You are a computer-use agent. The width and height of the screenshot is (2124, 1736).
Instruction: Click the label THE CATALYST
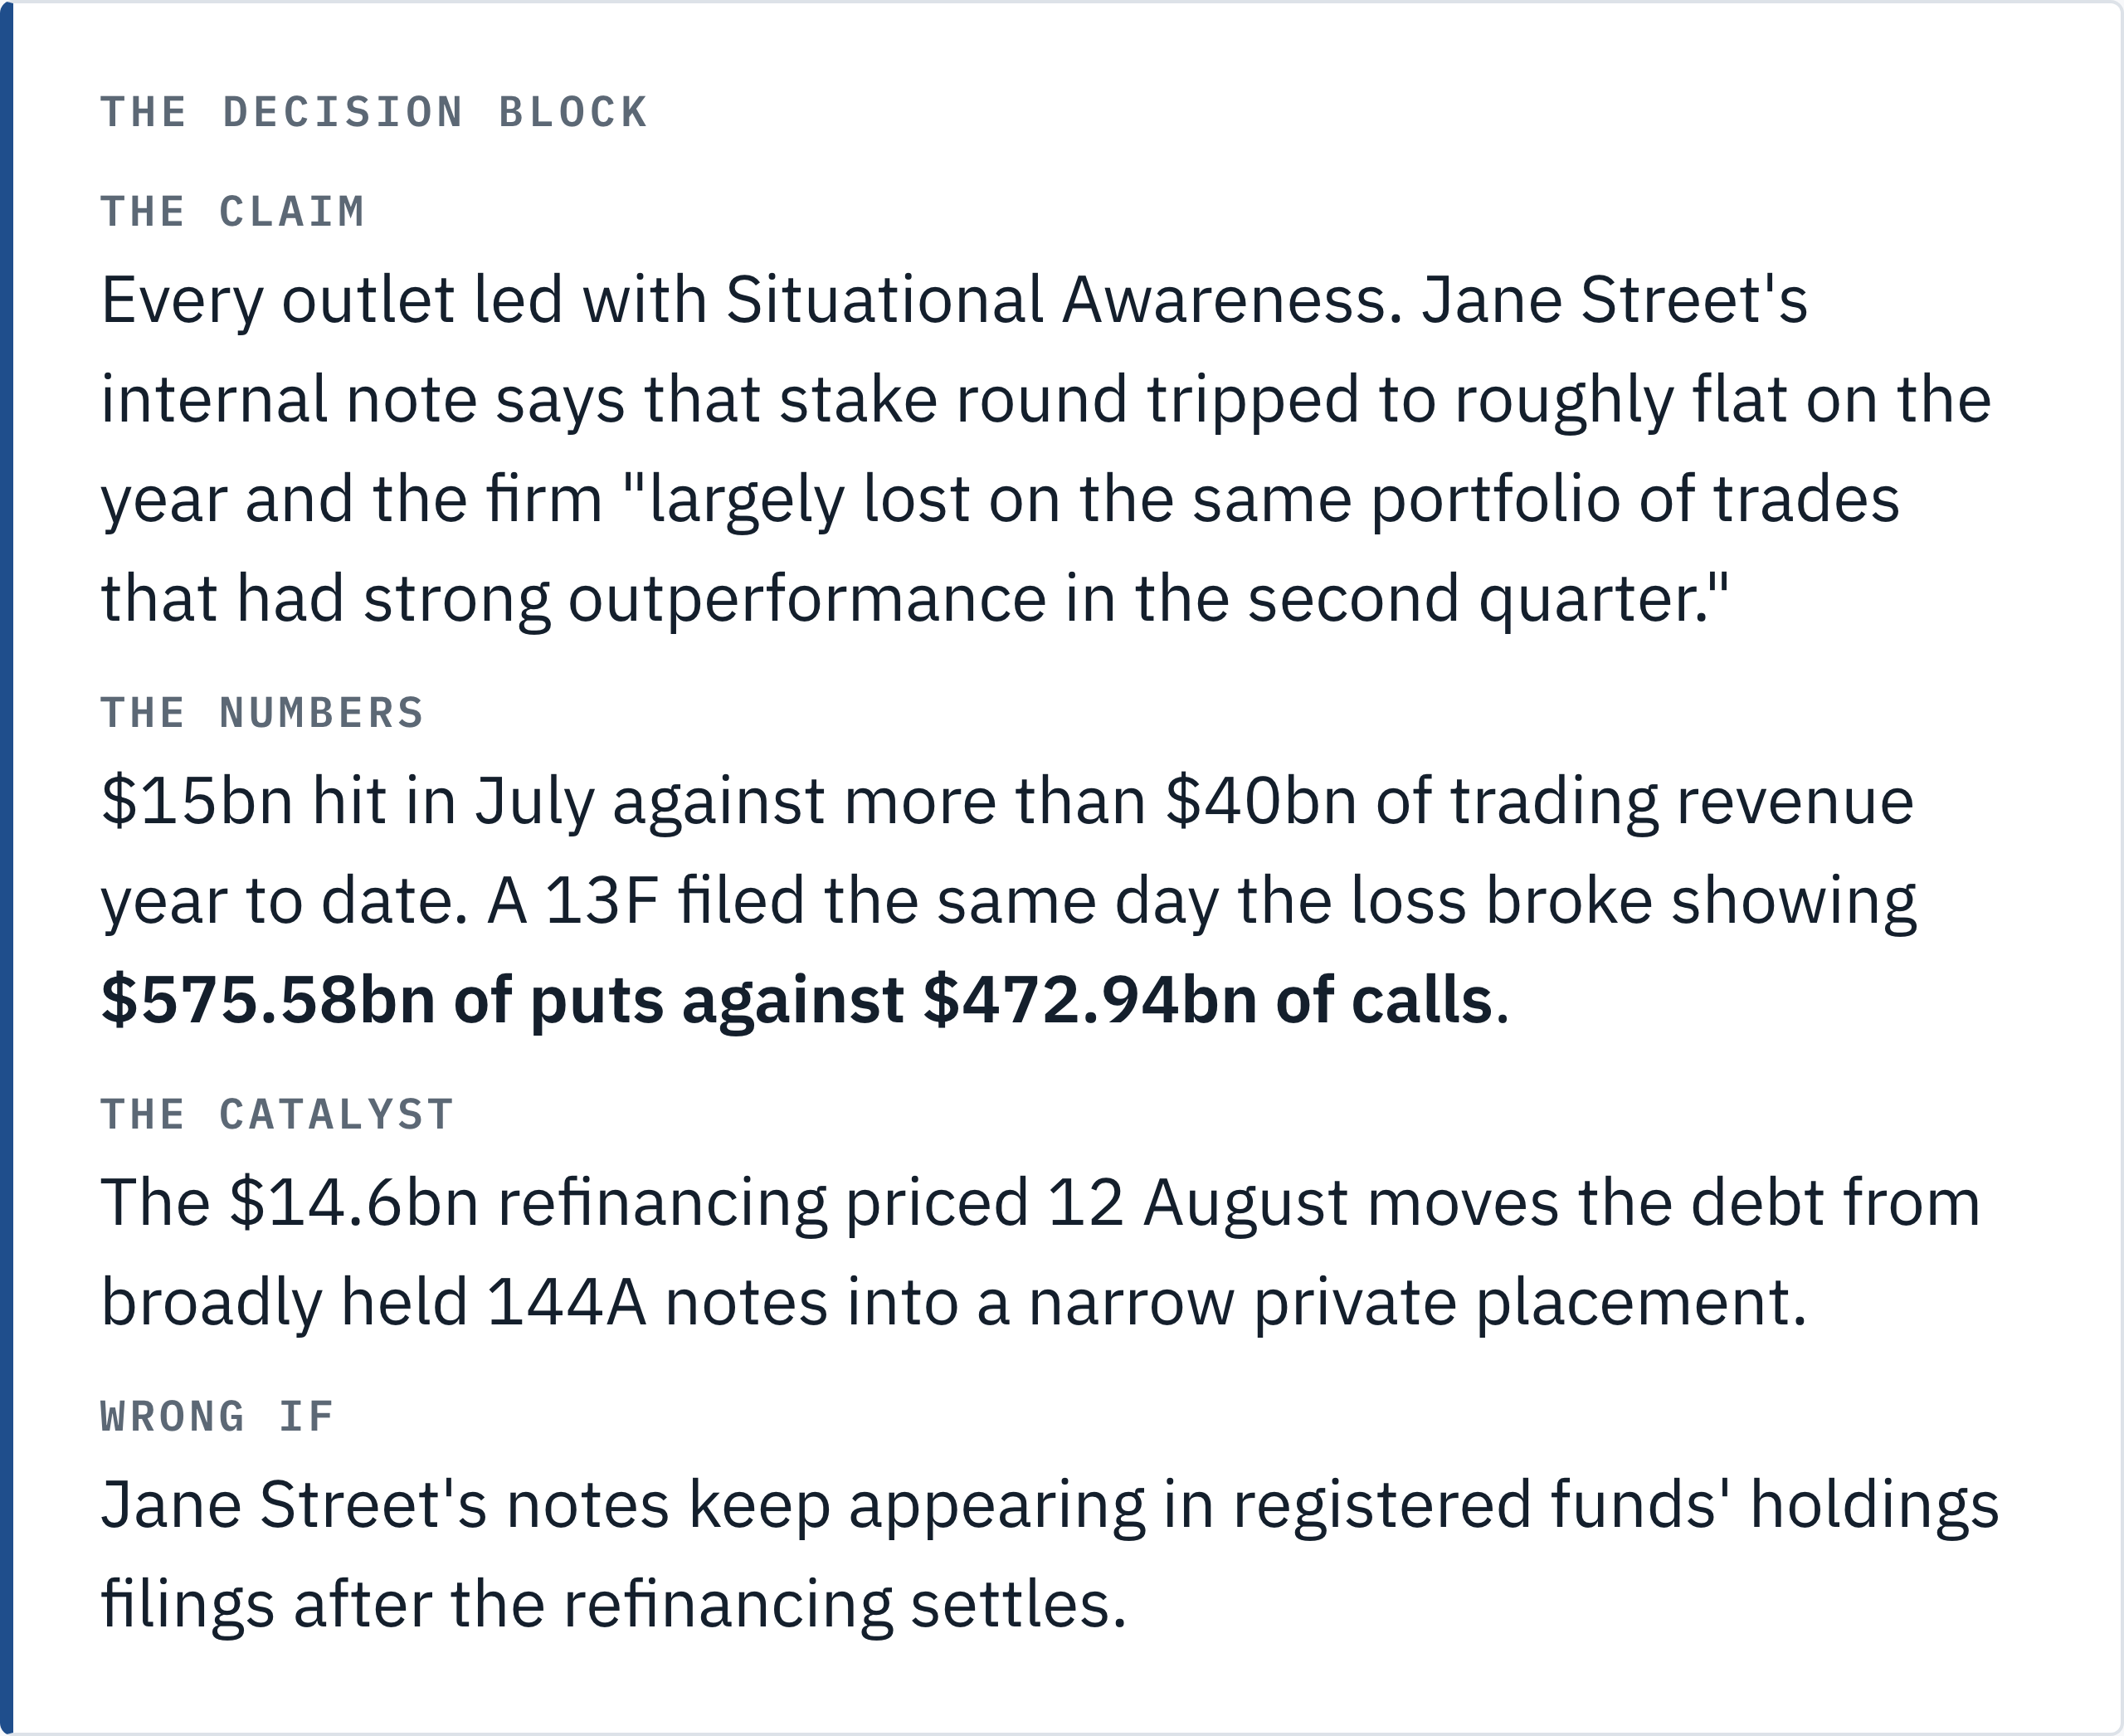coord(277,1115)
